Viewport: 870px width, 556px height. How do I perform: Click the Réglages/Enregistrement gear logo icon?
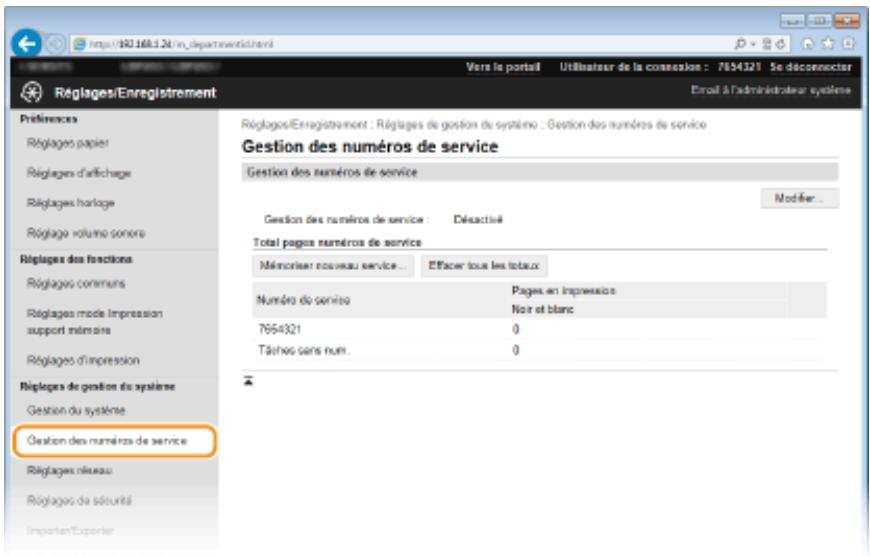[x=32, y=92]
